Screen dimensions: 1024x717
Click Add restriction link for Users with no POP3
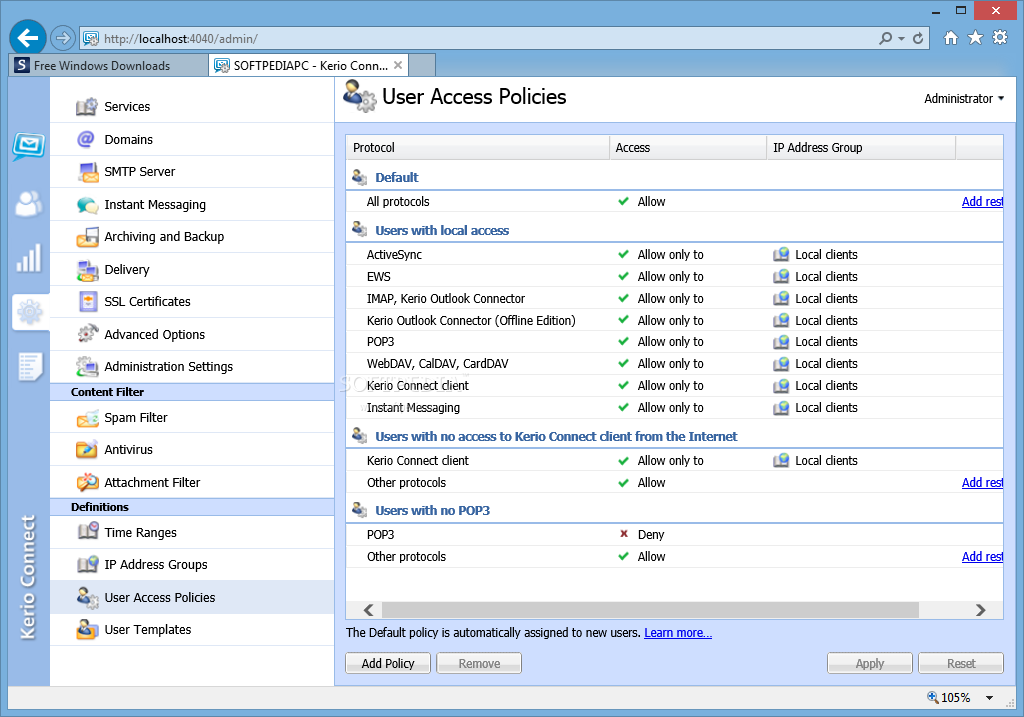click(x=982, y=556)
